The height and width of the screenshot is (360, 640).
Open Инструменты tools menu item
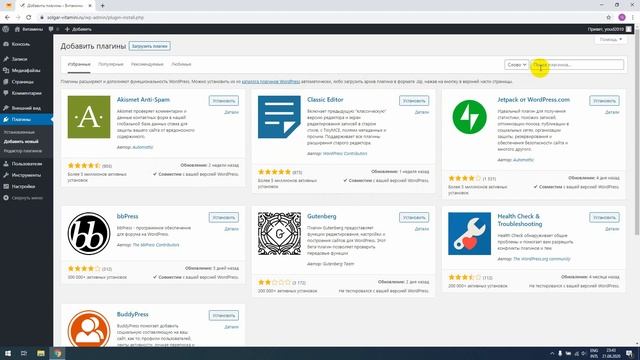[x=26, y=175]
